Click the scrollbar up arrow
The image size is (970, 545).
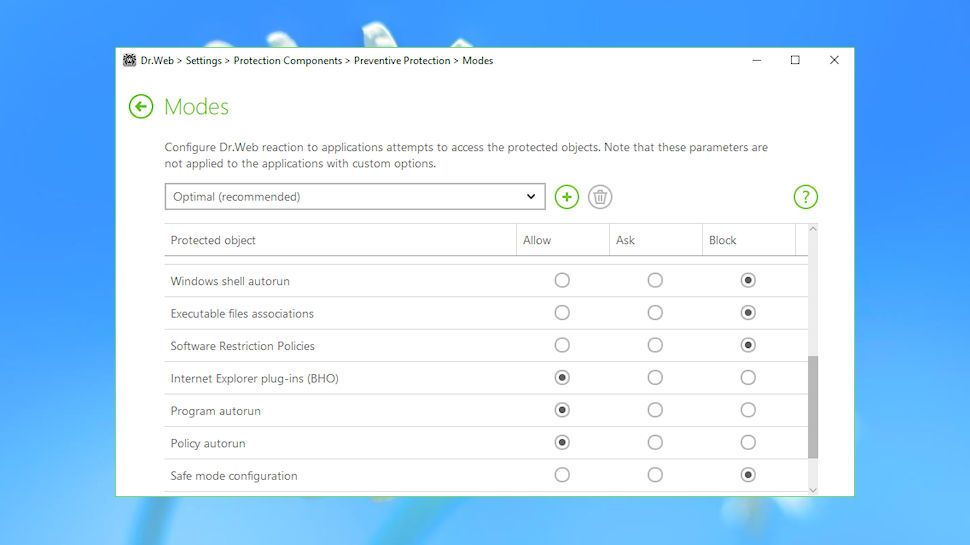[x=813, y=229]
